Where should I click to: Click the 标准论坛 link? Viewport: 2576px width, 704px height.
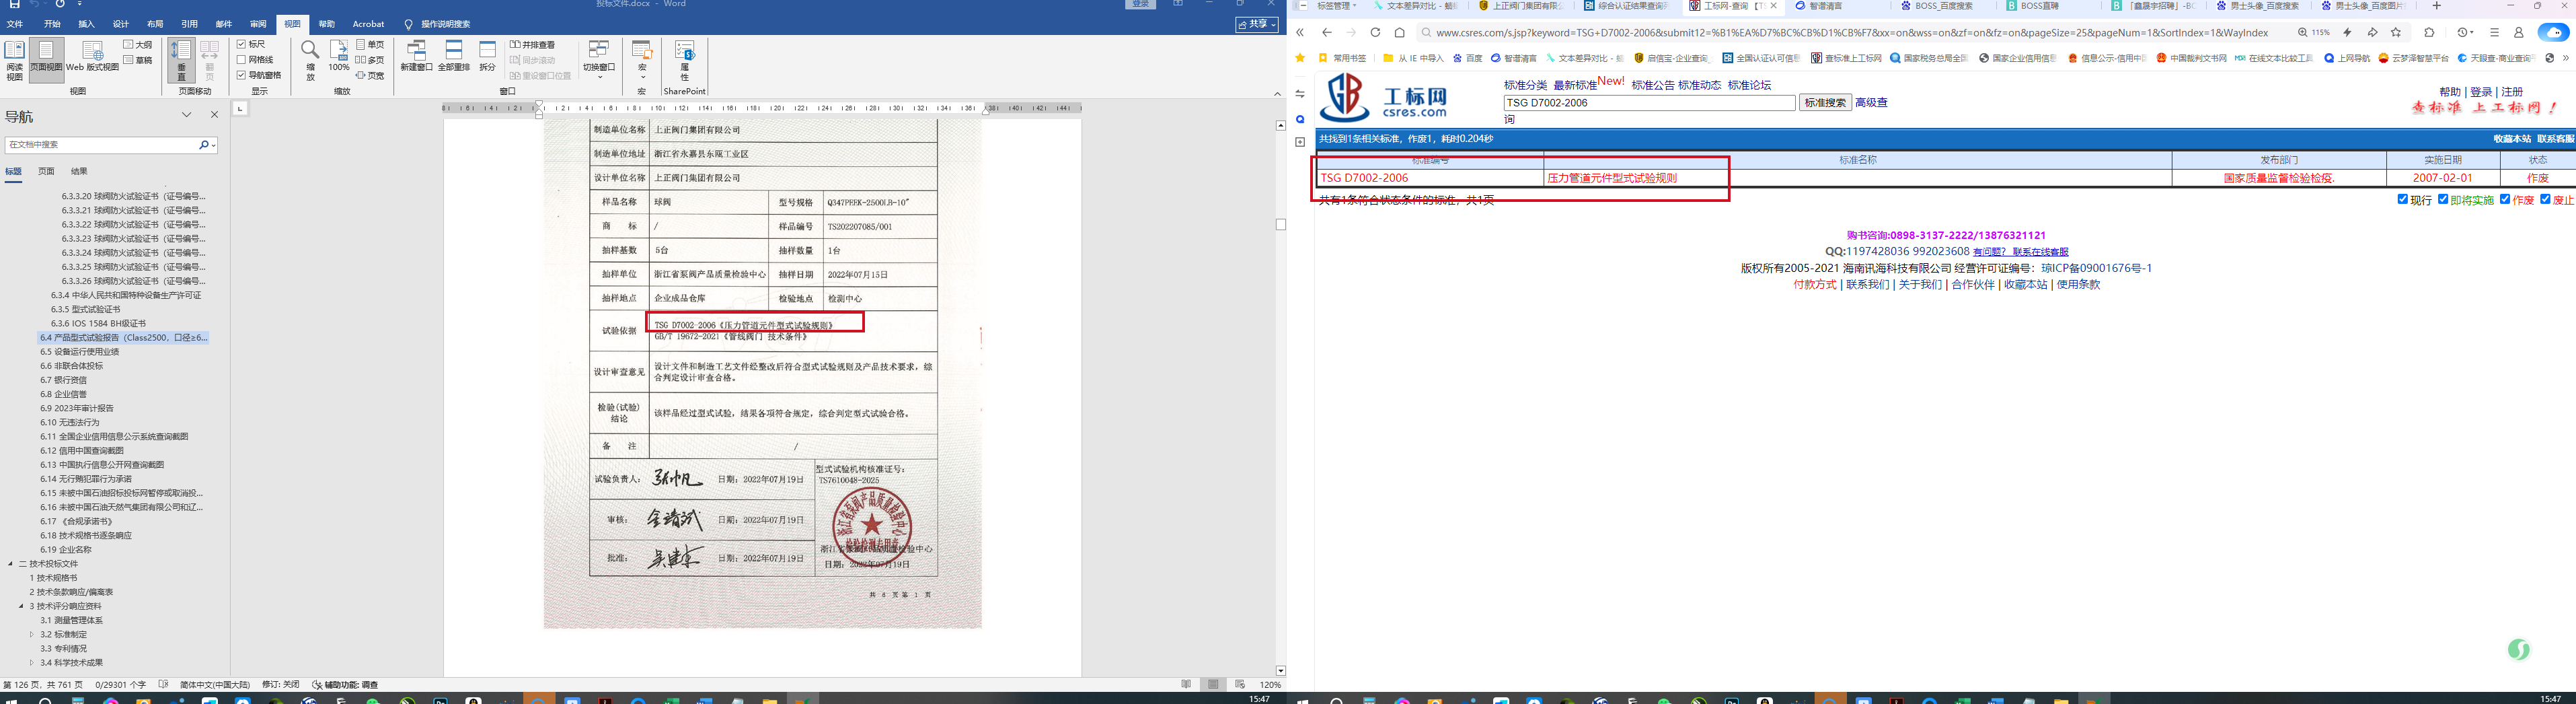coord(1749,85)
